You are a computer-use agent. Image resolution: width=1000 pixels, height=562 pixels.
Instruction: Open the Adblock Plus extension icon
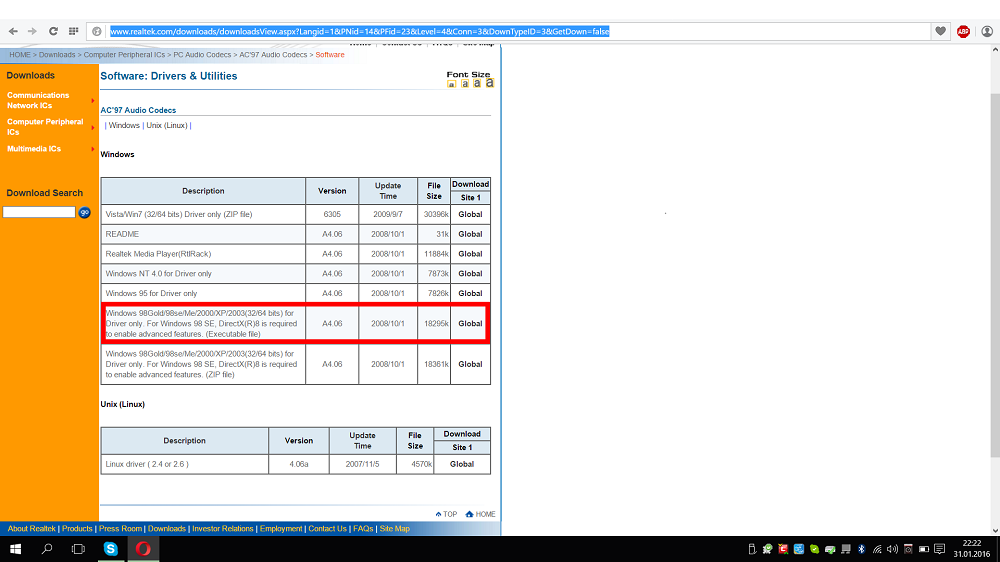point(963,31)
